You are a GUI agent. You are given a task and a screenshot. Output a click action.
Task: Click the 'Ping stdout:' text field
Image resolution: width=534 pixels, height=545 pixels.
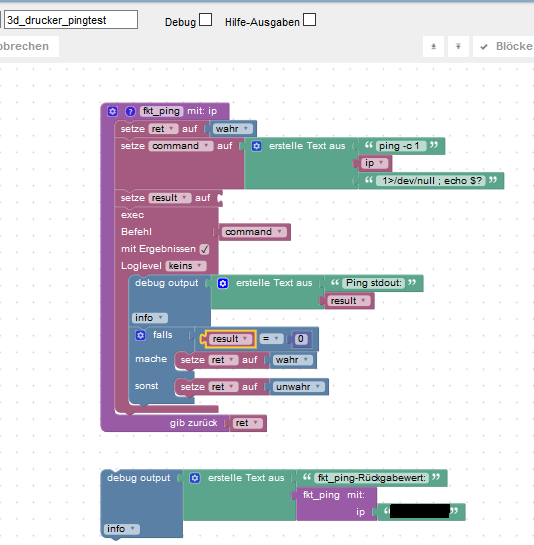374,283
